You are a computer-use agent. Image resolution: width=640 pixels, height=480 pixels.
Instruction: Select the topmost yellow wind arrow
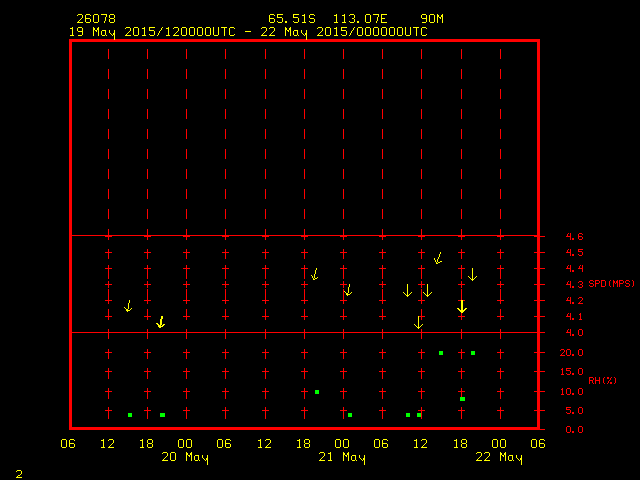pyautogui.click(x=437, y=258)
